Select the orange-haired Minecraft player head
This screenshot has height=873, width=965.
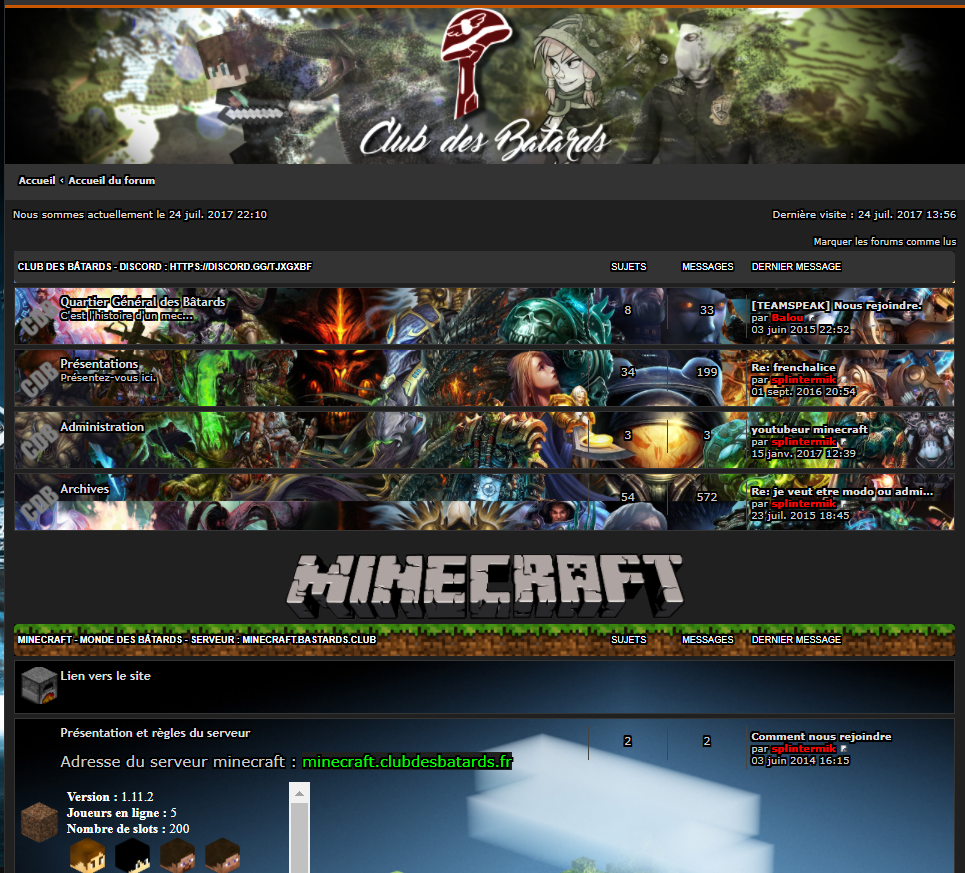[x=87, y=856]
